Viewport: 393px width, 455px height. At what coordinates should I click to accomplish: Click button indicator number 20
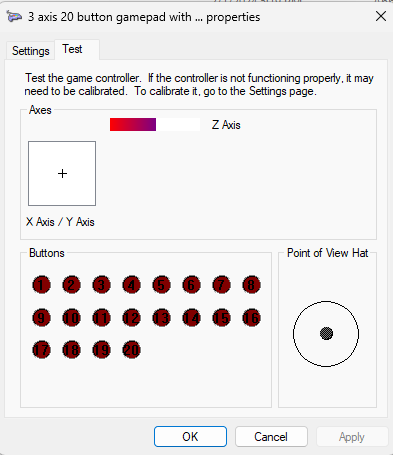click(131, 350)
